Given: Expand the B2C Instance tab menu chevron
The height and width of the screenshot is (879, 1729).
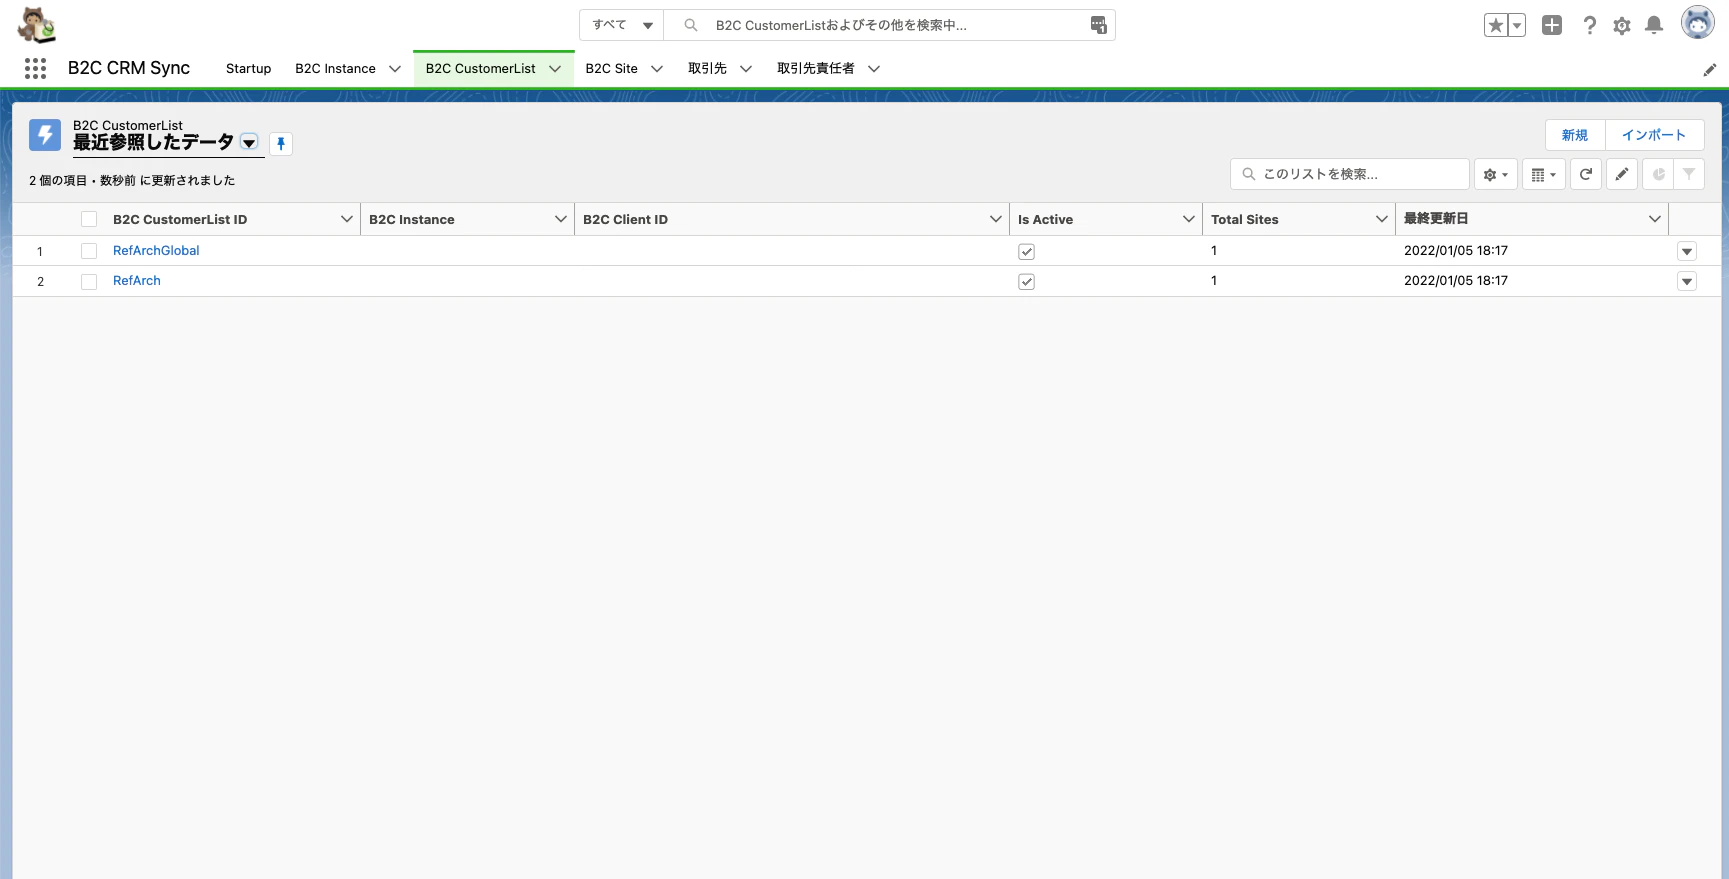Looking at the screenshot, I should [x=395, y=69].
